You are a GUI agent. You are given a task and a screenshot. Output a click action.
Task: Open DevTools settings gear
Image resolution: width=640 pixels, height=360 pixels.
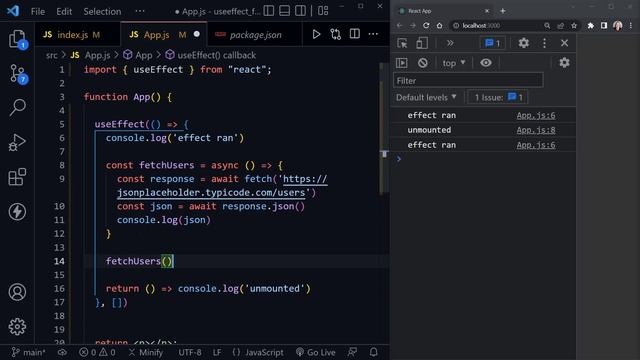[x=524, y=43]
